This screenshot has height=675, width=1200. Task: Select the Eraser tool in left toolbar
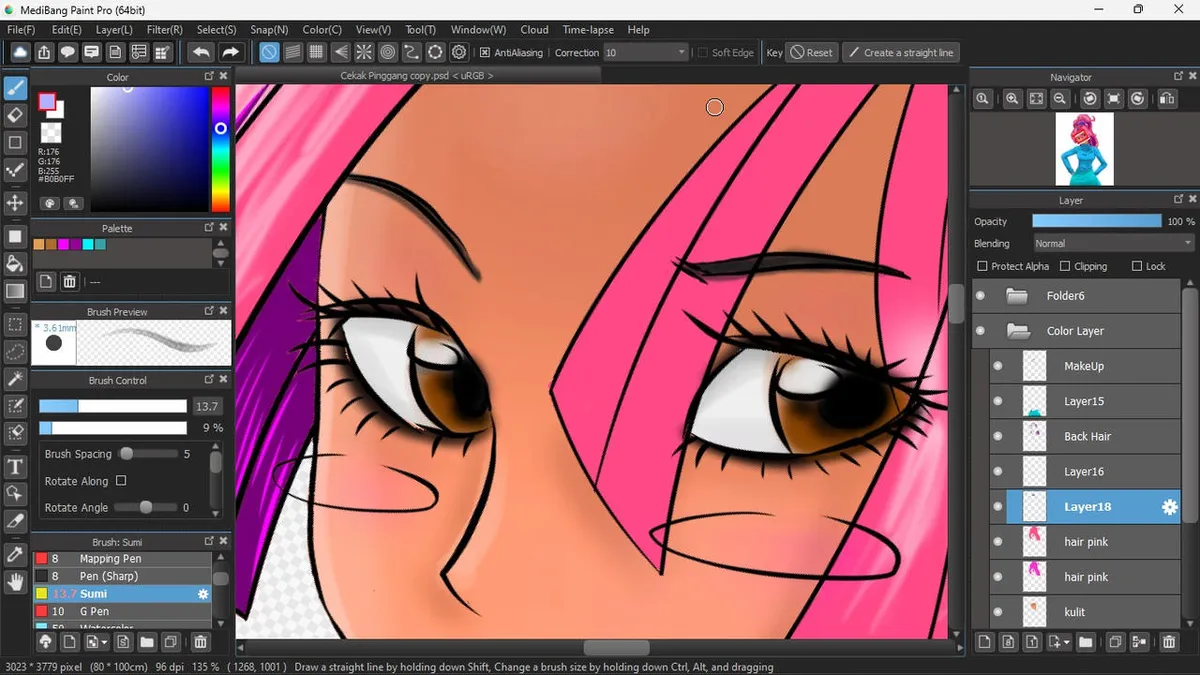[15, 115]
